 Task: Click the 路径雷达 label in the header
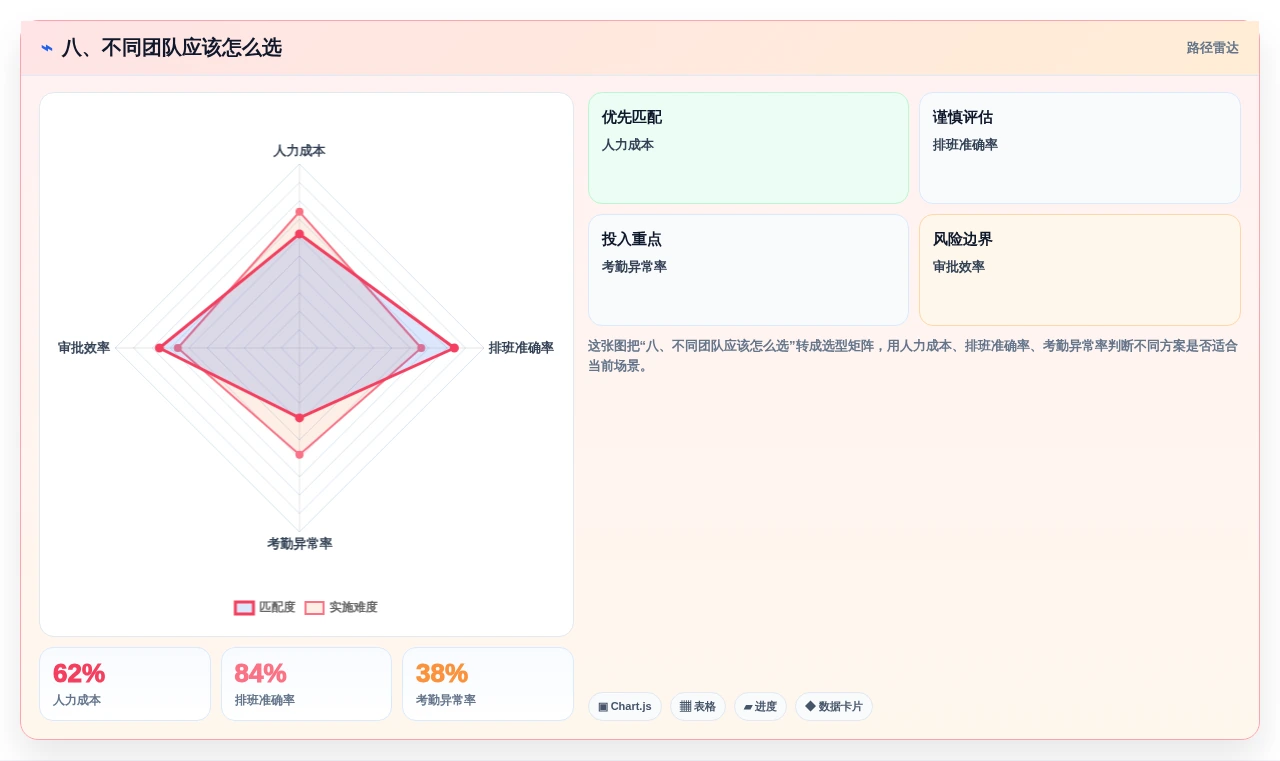pyautogui.click(x=1212, y=48)
